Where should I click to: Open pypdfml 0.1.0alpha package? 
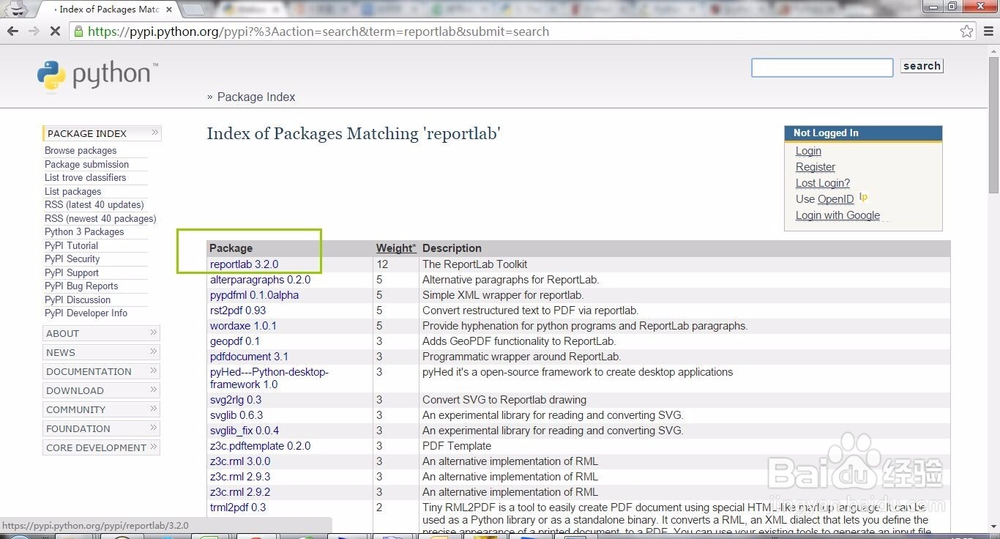point(254,295)
